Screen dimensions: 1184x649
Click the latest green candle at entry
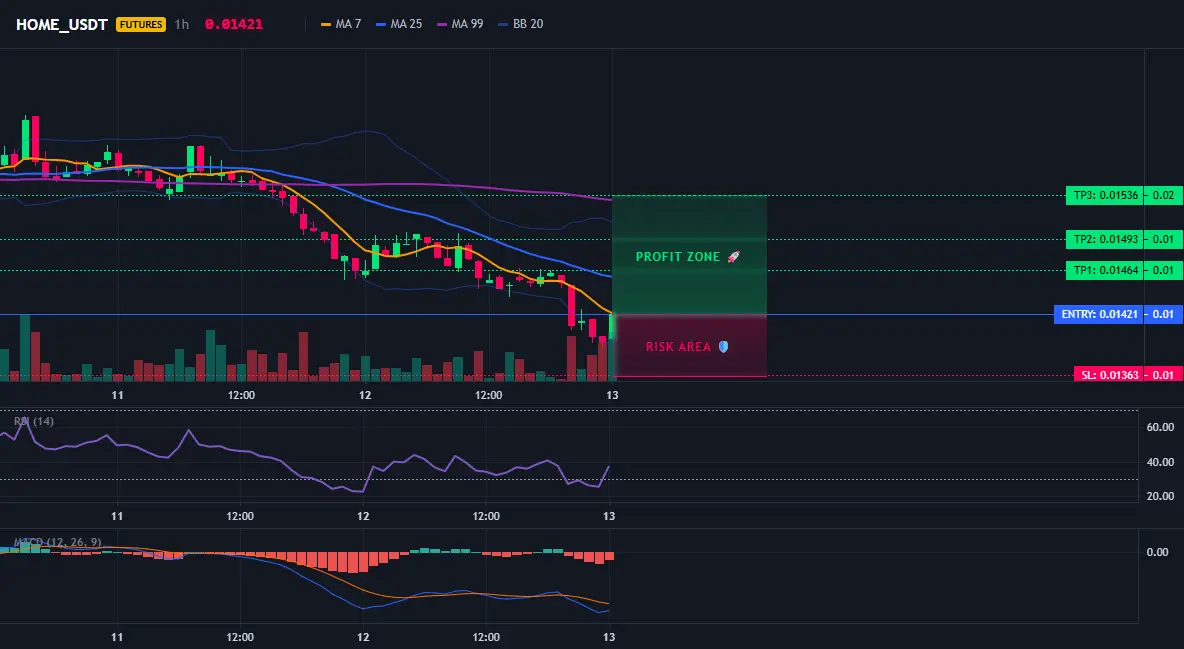(612, 326)
